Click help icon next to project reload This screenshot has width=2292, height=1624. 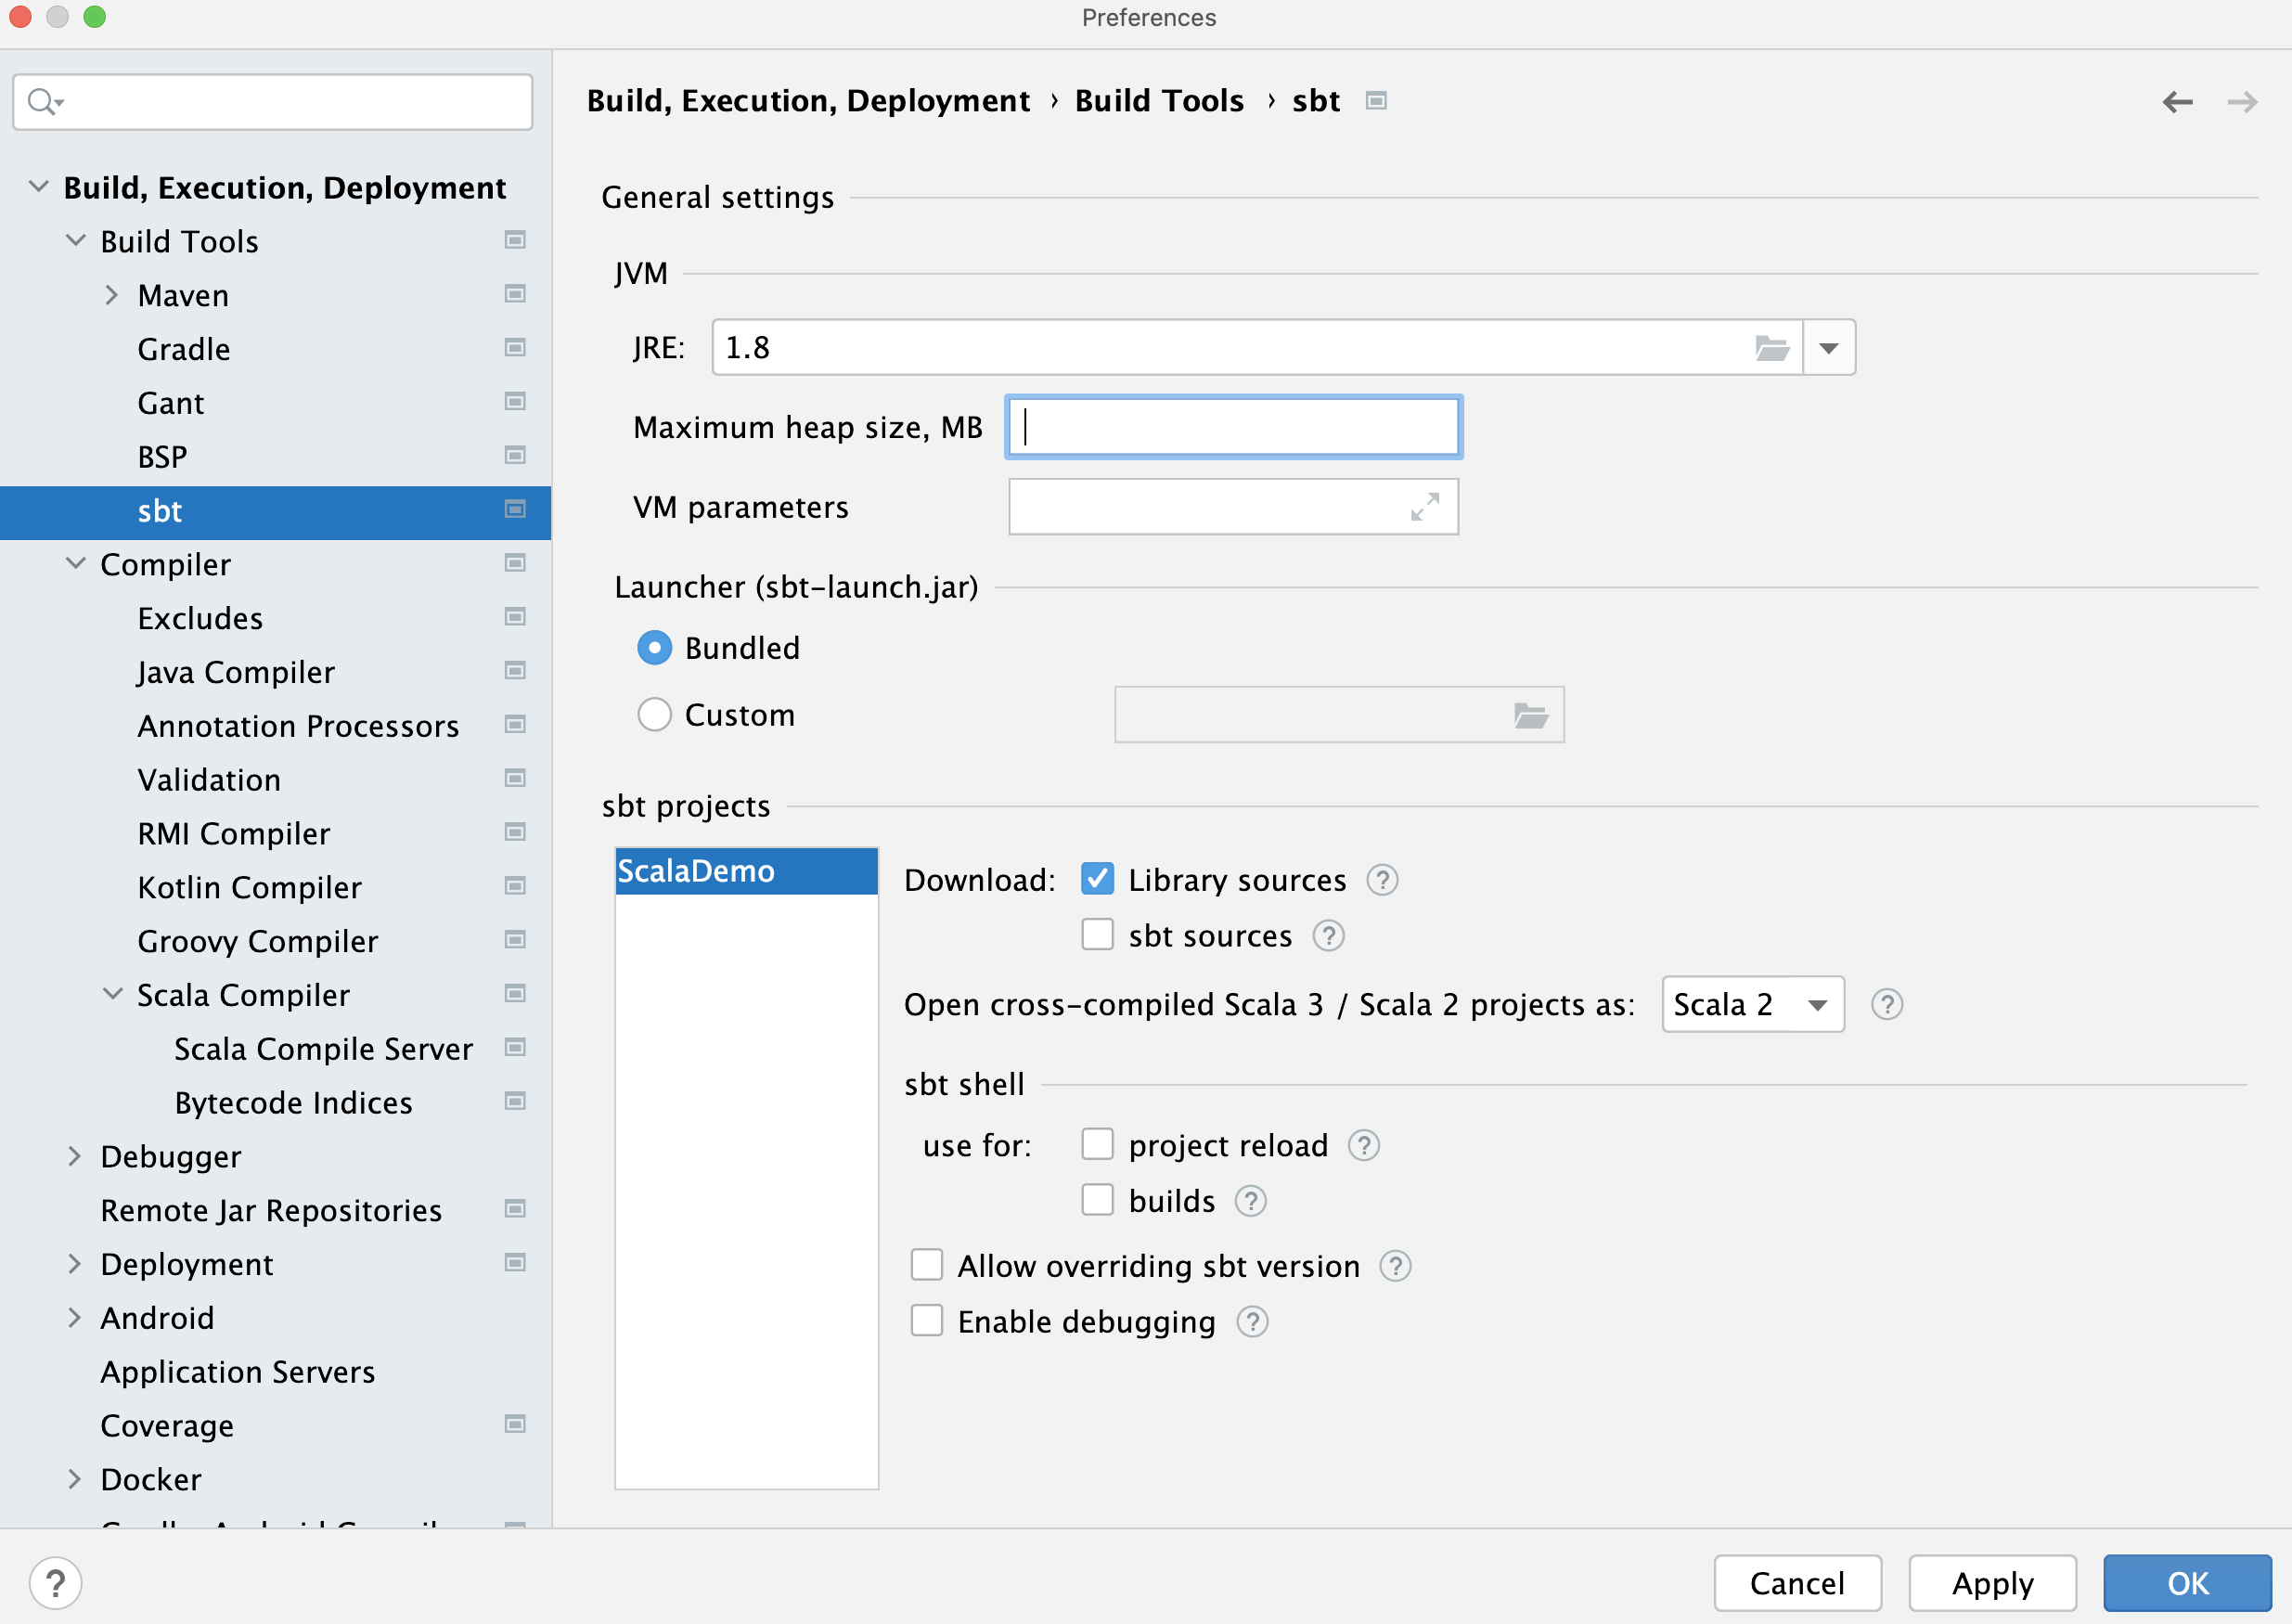coord(1364,1145)
